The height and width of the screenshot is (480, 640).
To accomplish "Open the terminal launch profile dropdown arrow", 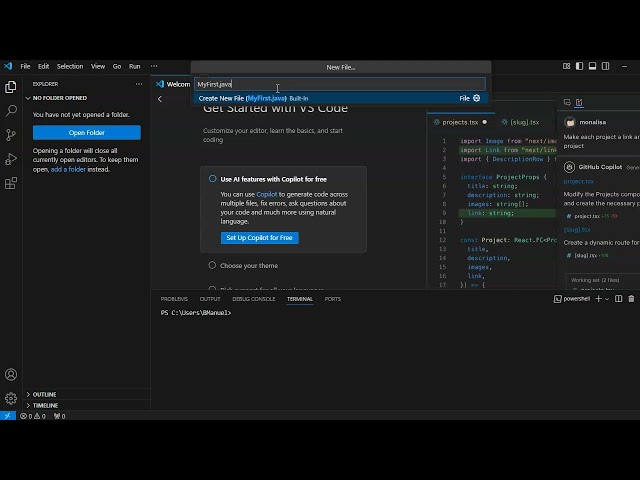I will point(607,299).
